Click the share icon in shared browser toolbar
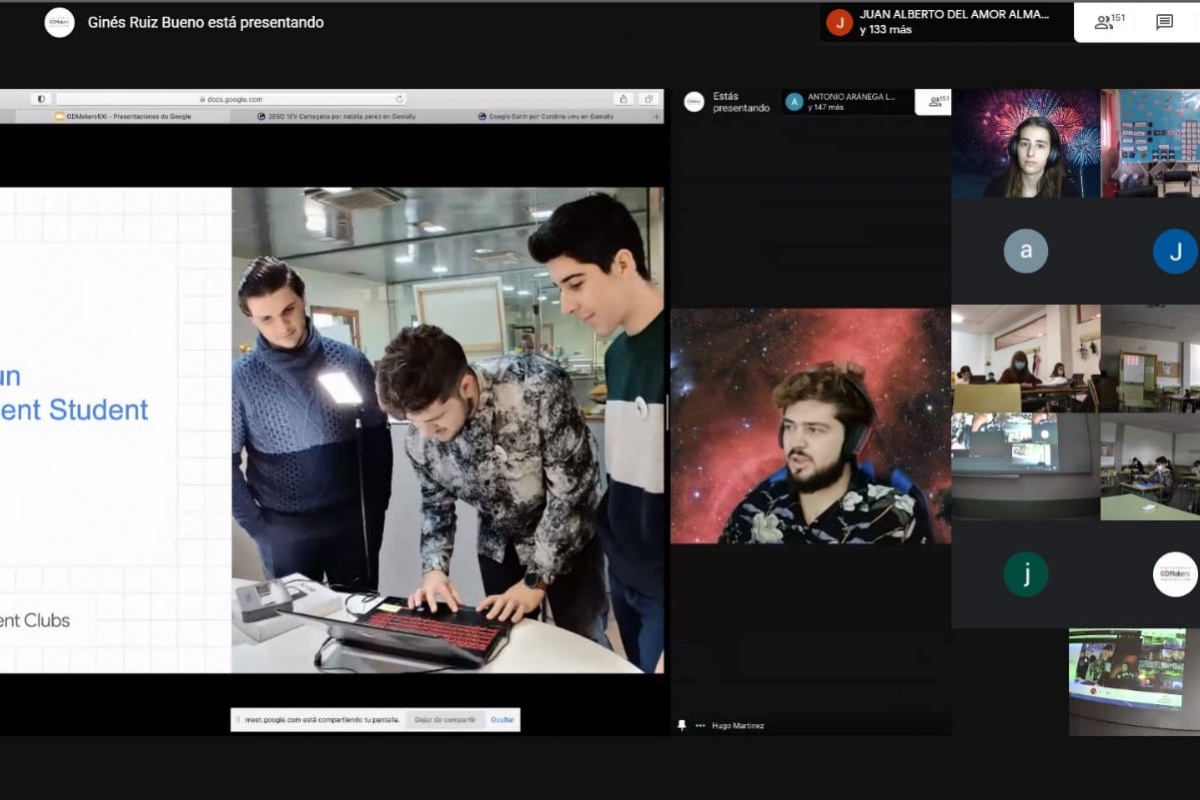The width and height of the screenshot is (1200, 800). (624, 99)
